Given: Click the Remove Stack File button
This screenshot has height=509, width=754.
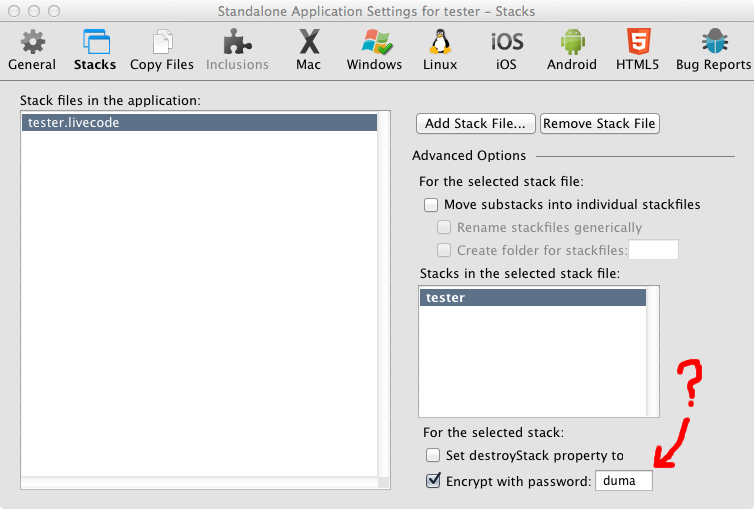Looking at the screenshot, I should (599, 124).
